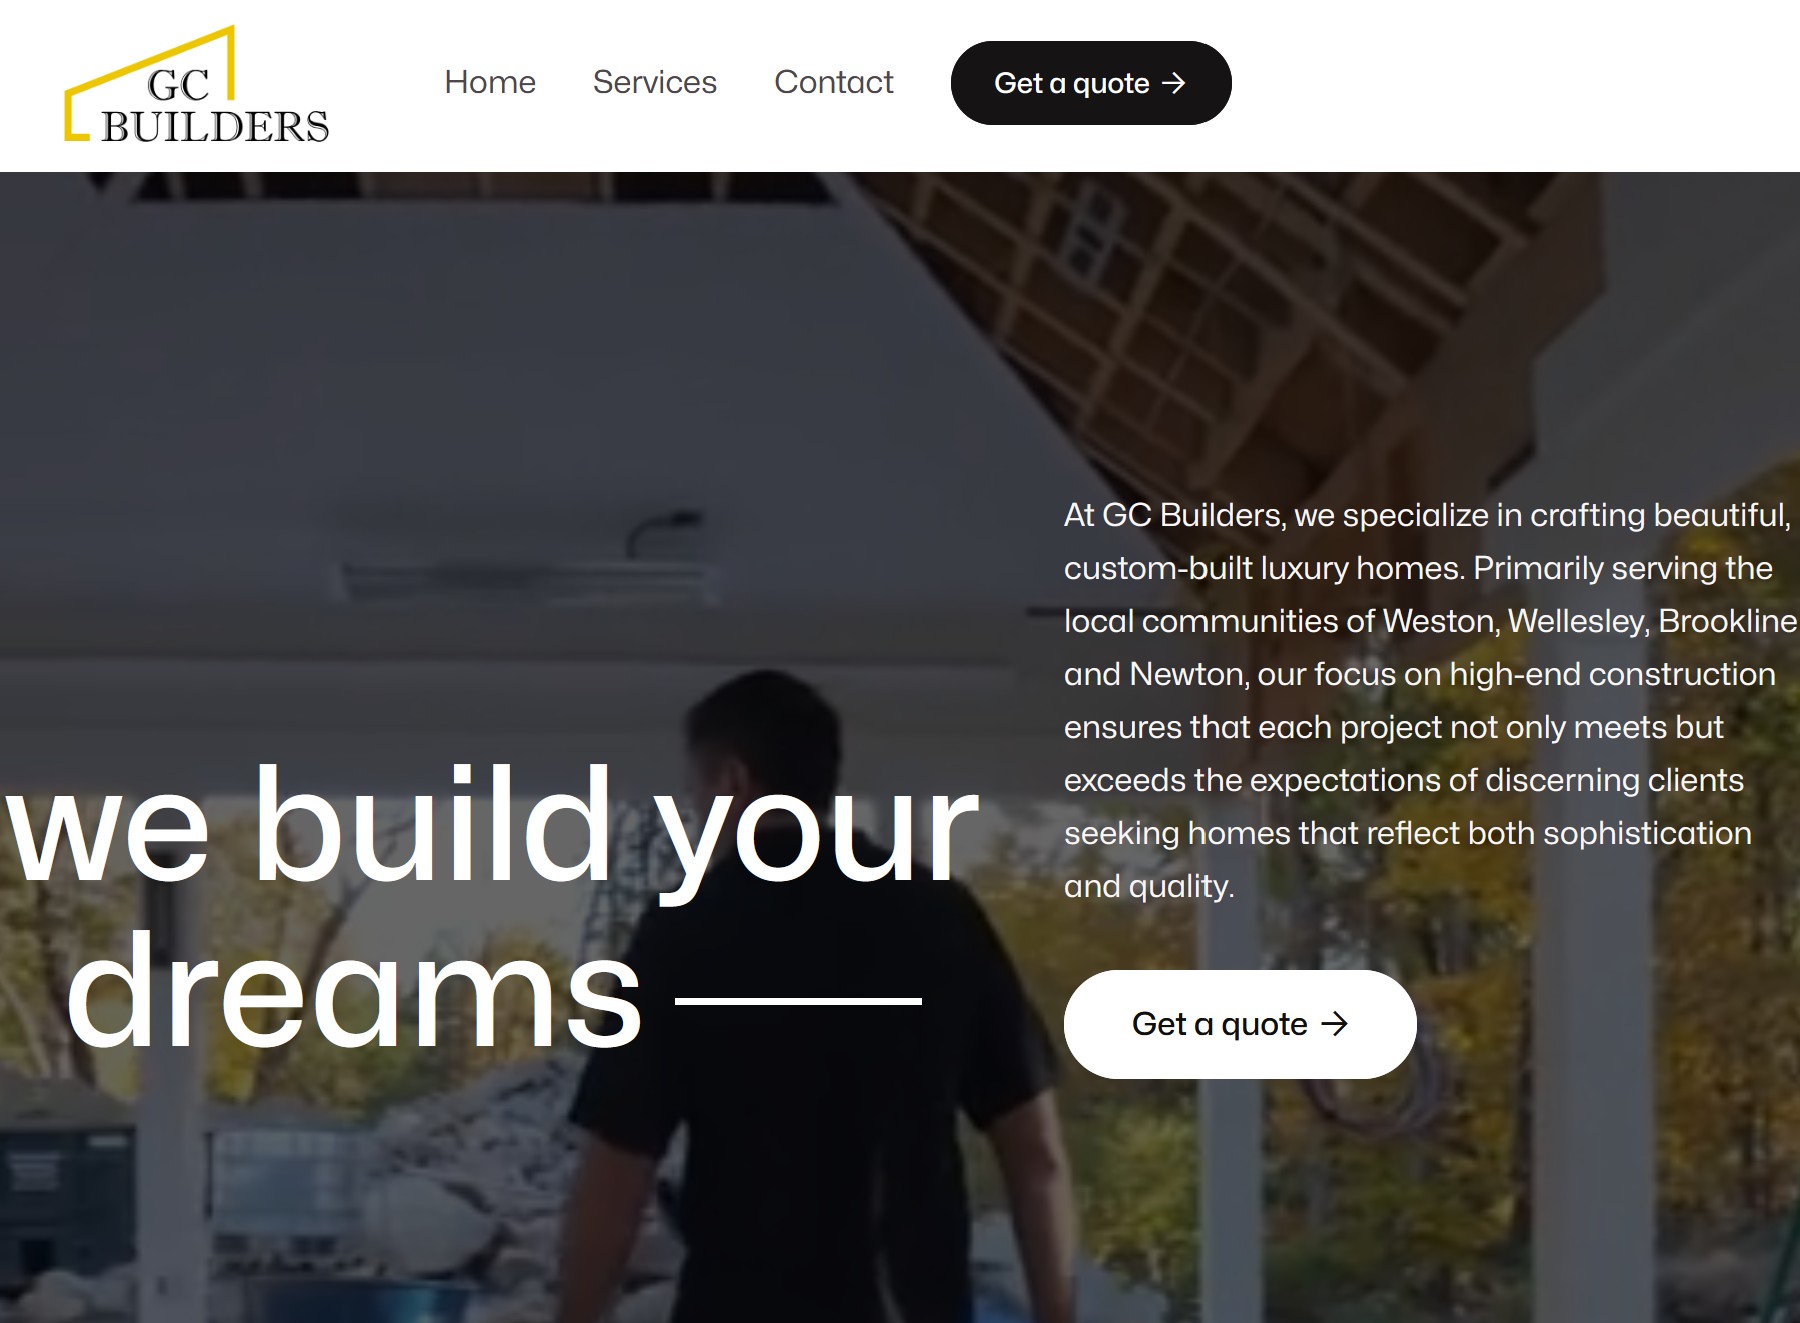The width and height of the screenshot is (1800, 1323).
Task: Click the BUILDERS word in the logo
Action: pos(215,126)
